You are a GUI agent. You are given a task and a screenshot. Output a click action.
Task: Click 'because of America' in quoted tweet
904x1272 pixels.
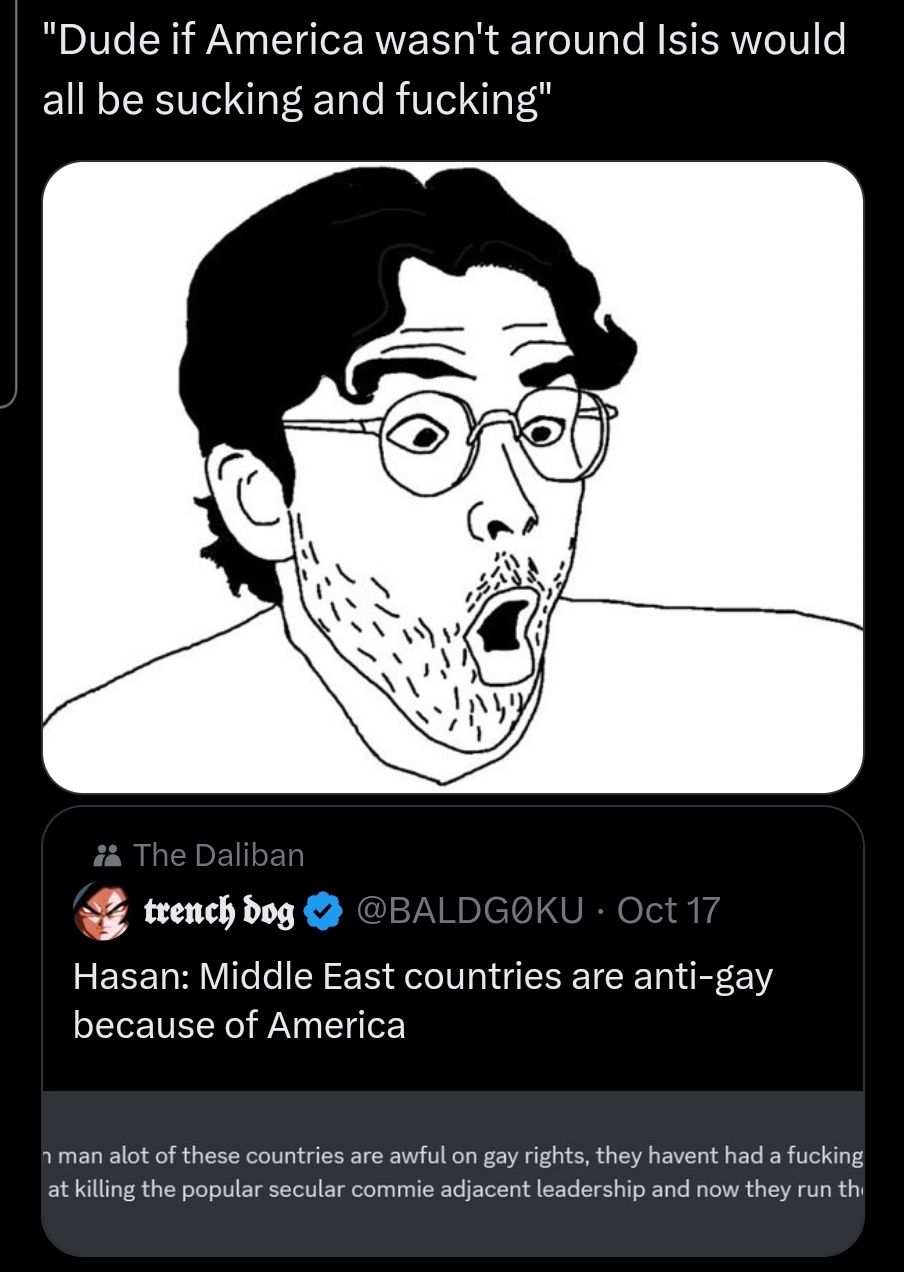point(239,1025)
